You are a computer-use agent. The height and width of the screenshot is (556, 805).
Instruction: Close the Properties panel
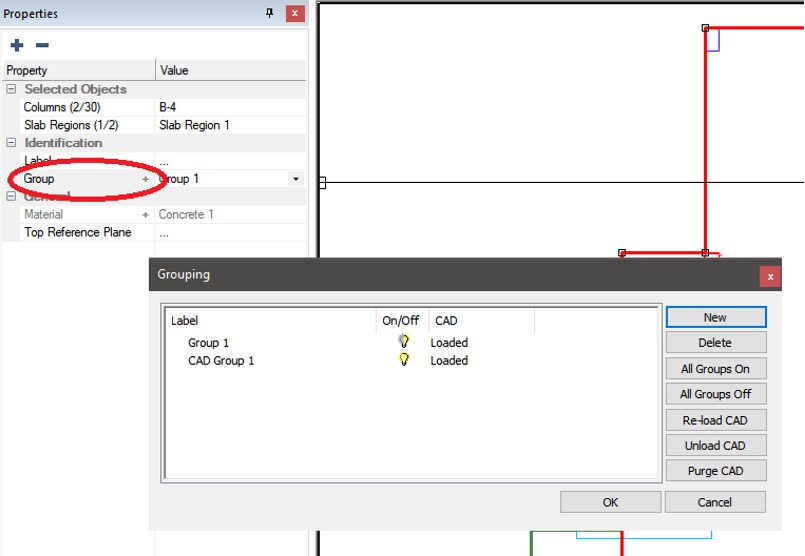tap(295, 14)
